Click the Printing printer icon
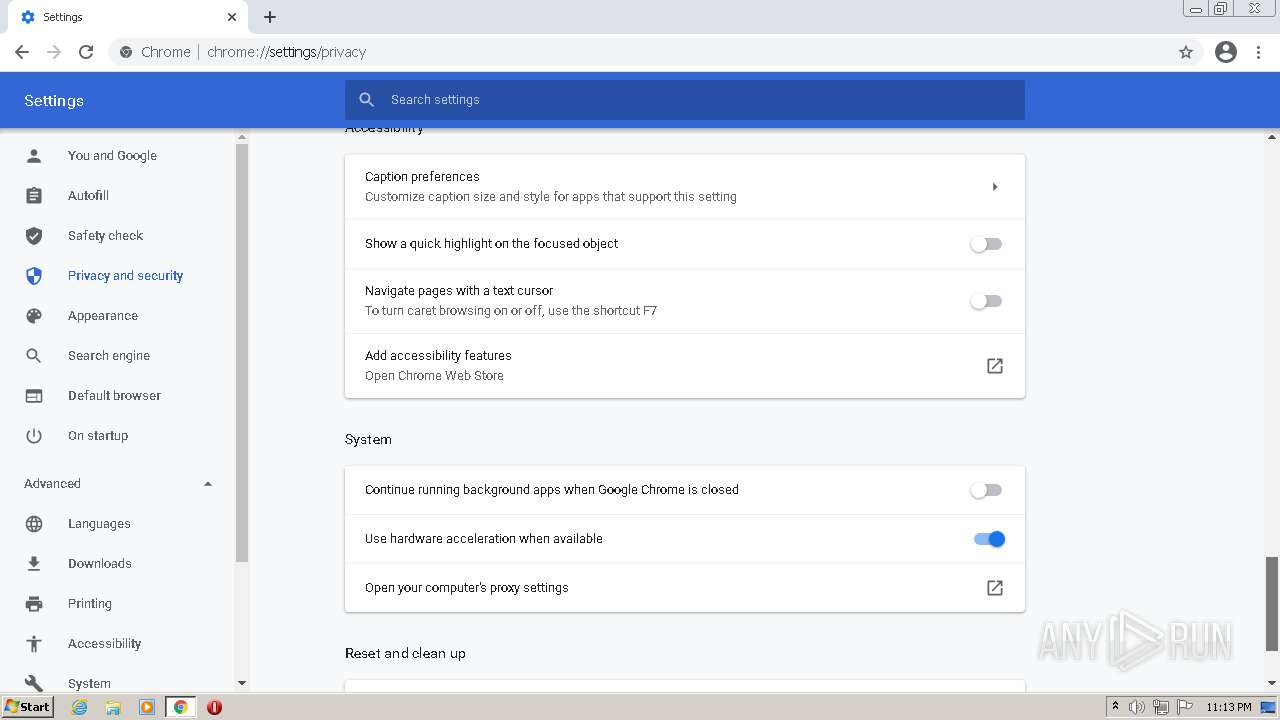Screen dimensions: 1280x720 (34, 604)
